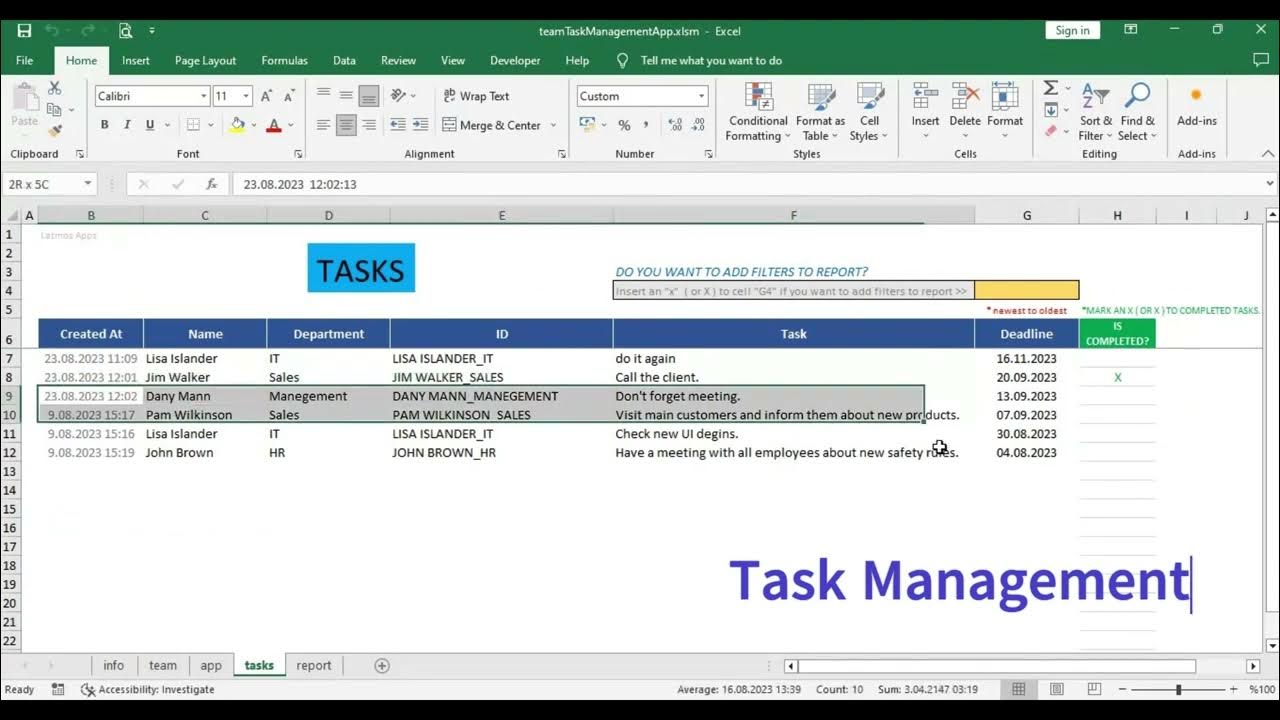
Task: Click the new sheet plus button
Action: coord(381,665)
